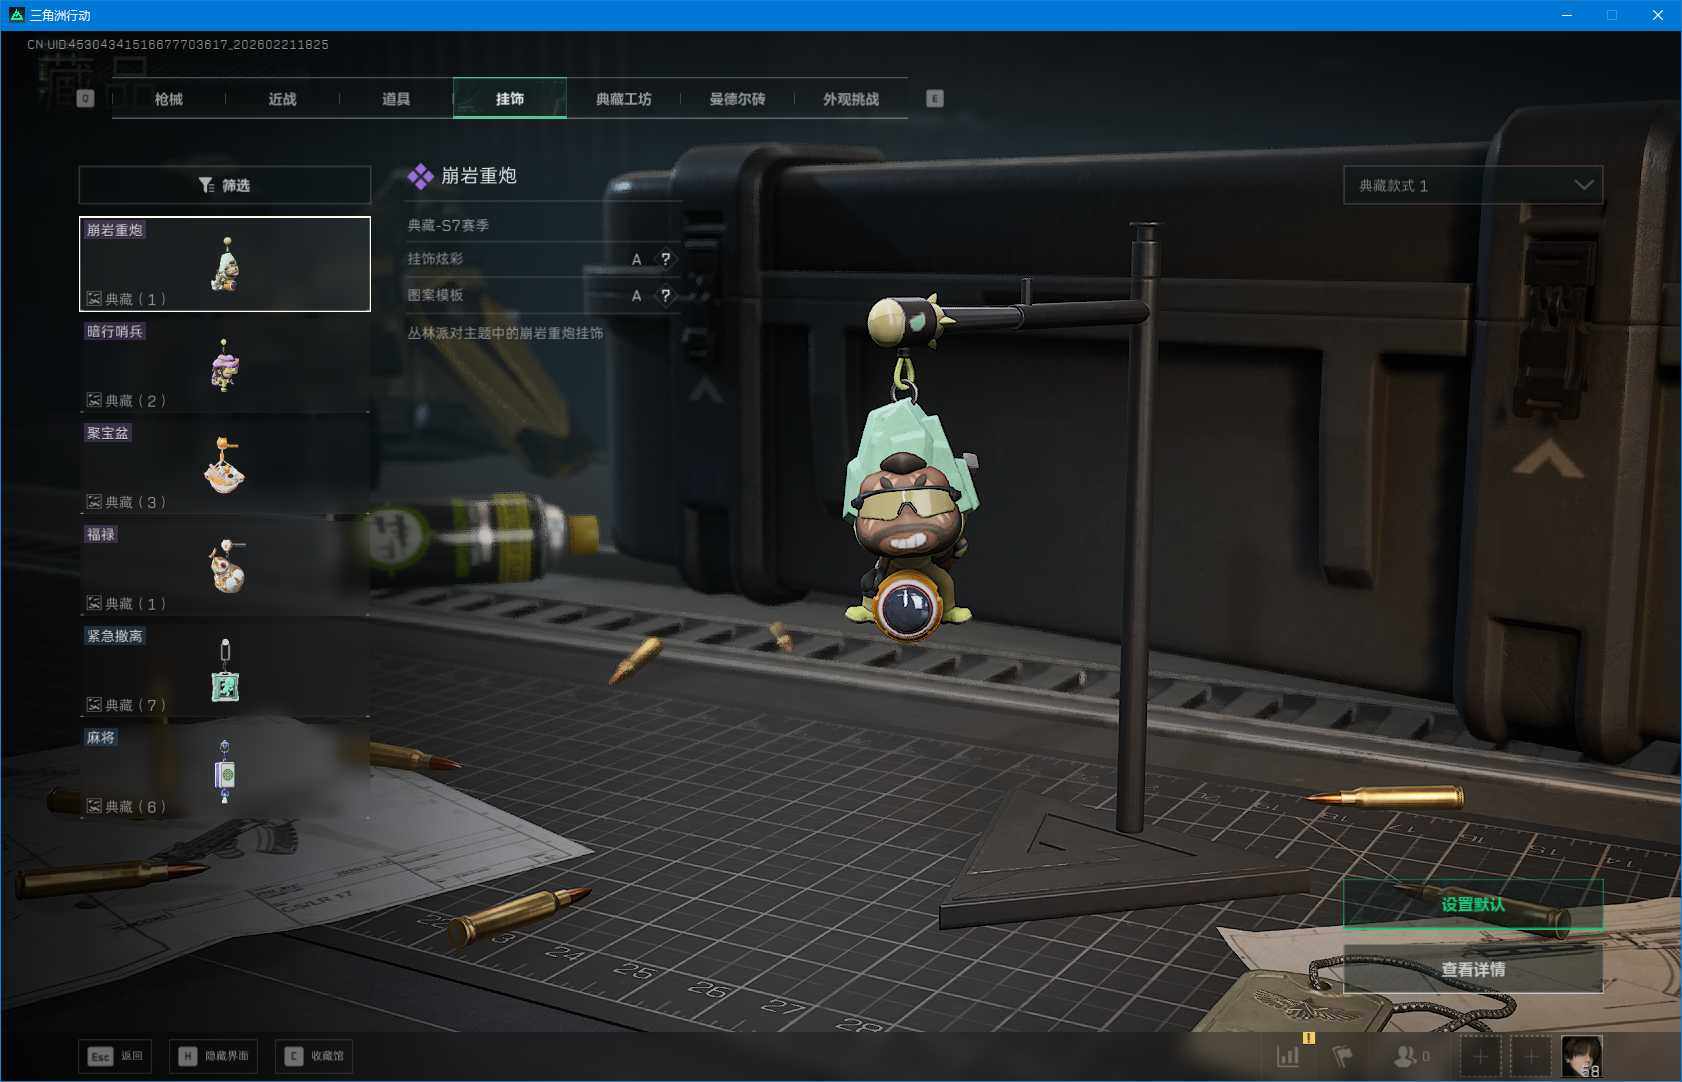Open the 筛选 filter button
The width and height of the screenshot is (1682, 1082).
coord(225,185)
